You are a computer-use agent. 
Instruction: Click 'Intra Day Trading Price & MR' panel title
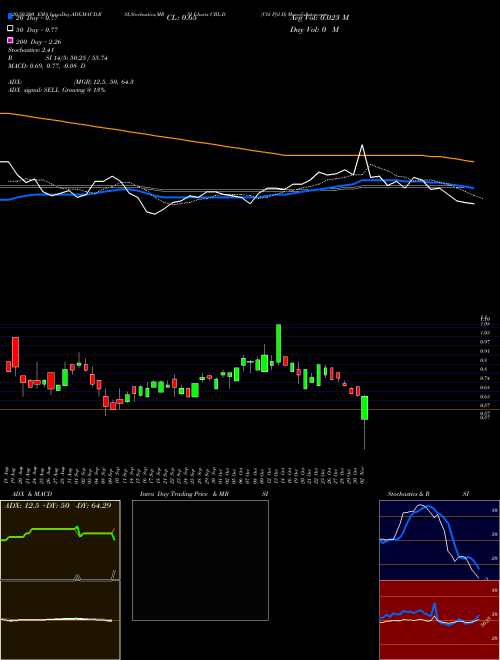184,494
